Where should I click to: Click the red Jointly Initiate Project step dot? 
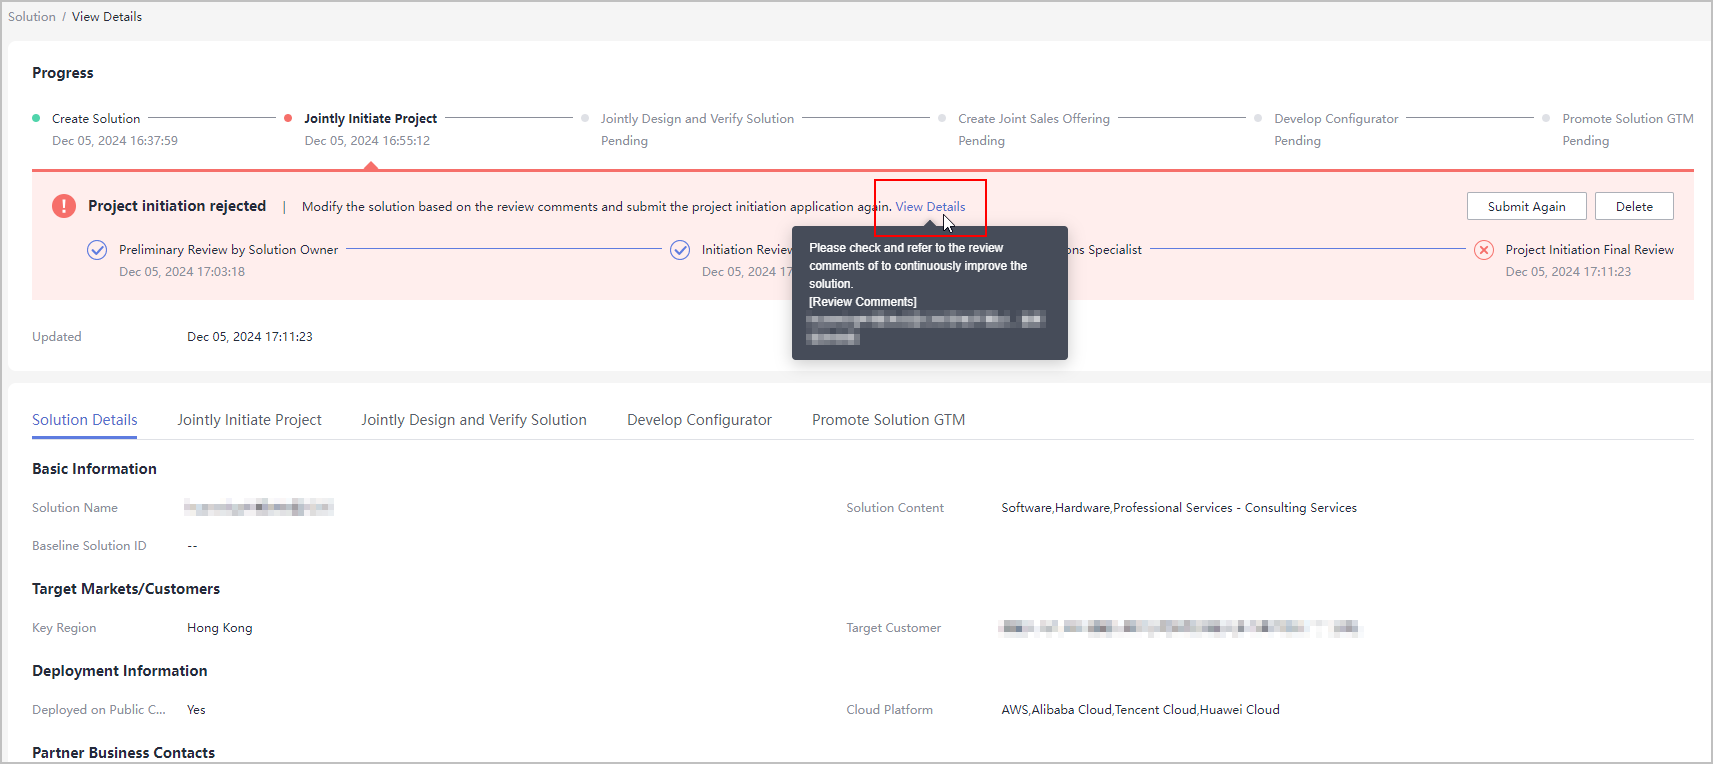tap(288, 118)
